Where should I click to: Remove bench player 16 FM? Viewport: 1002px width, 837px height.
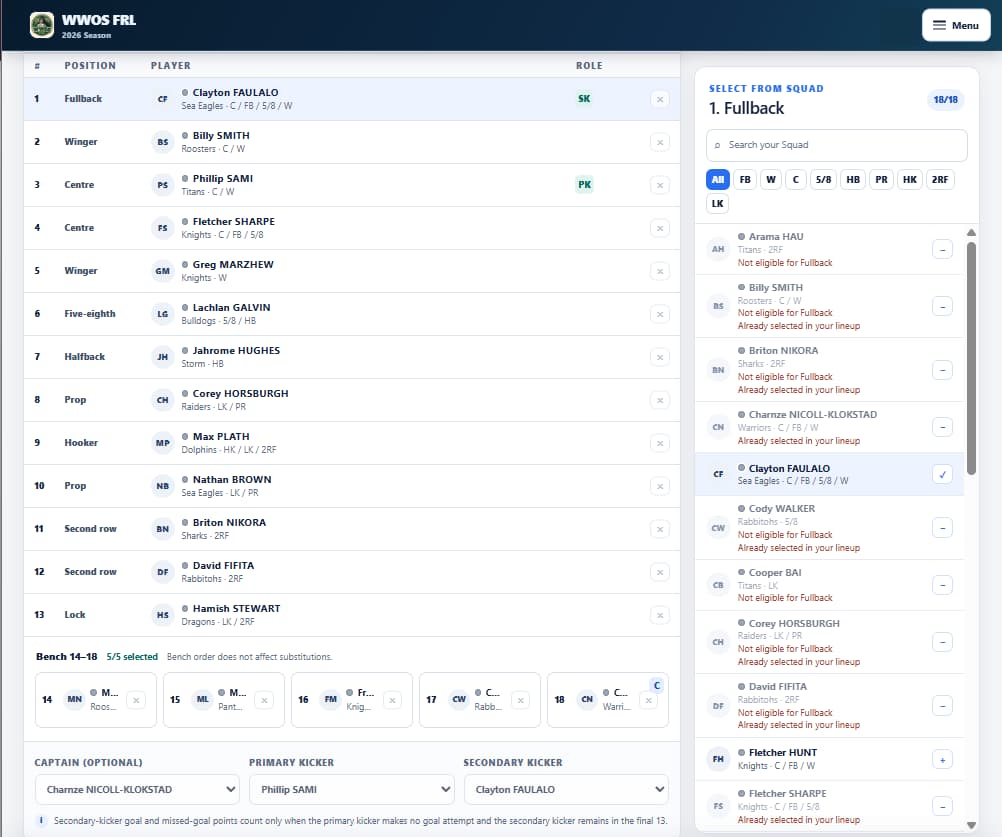pyautogui.click(x=392, y=700)
